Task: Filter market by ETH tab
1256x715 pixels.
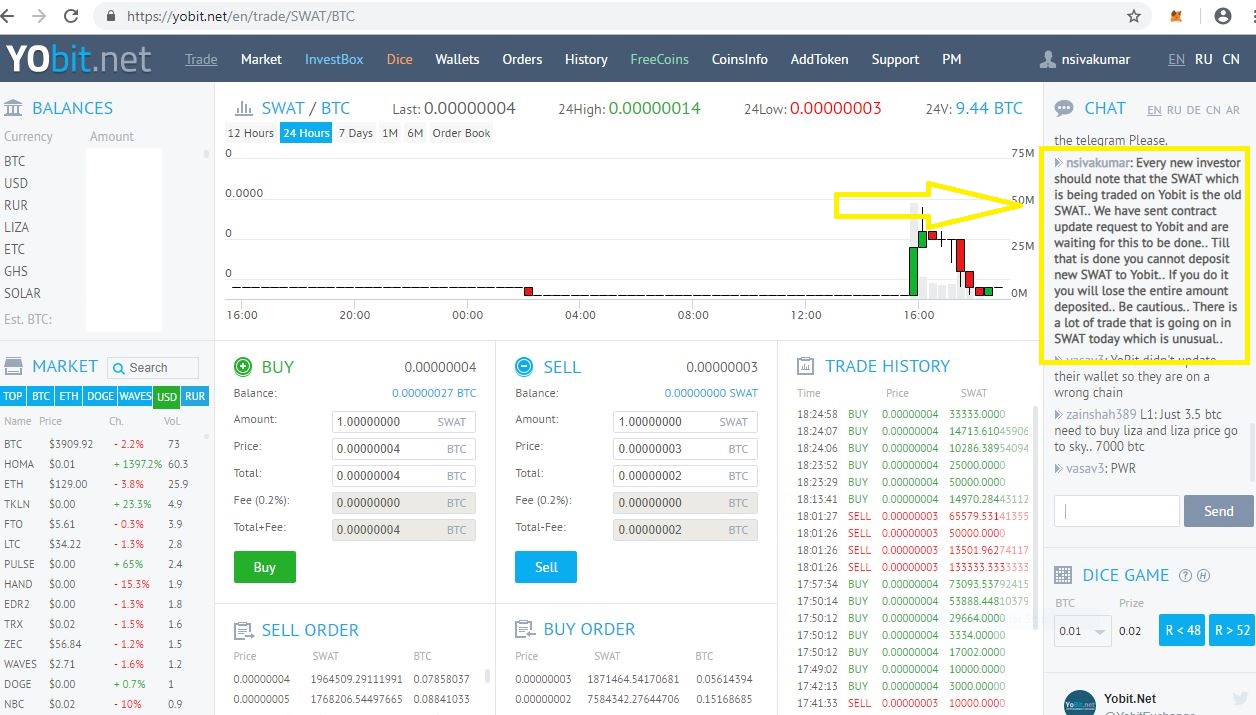Action: 68,396
